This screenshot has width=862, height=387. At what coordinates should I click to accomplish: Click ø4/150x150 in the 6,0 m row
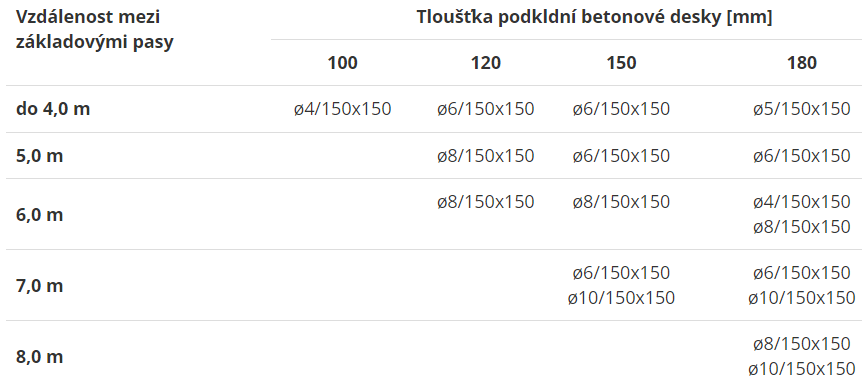(x=802, y=202)
